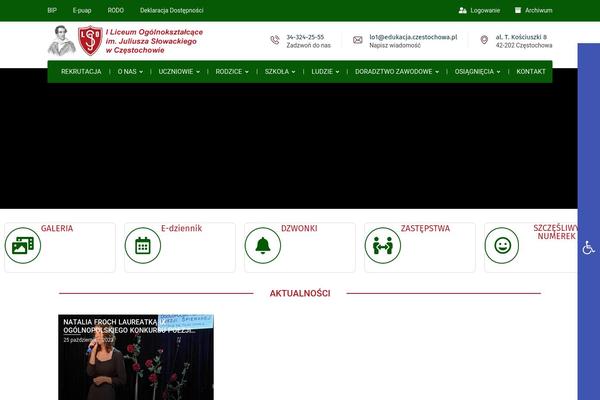The image size is (600, 400).
Task: Open the KONTAKT menu item
Action: coord(531,72)
